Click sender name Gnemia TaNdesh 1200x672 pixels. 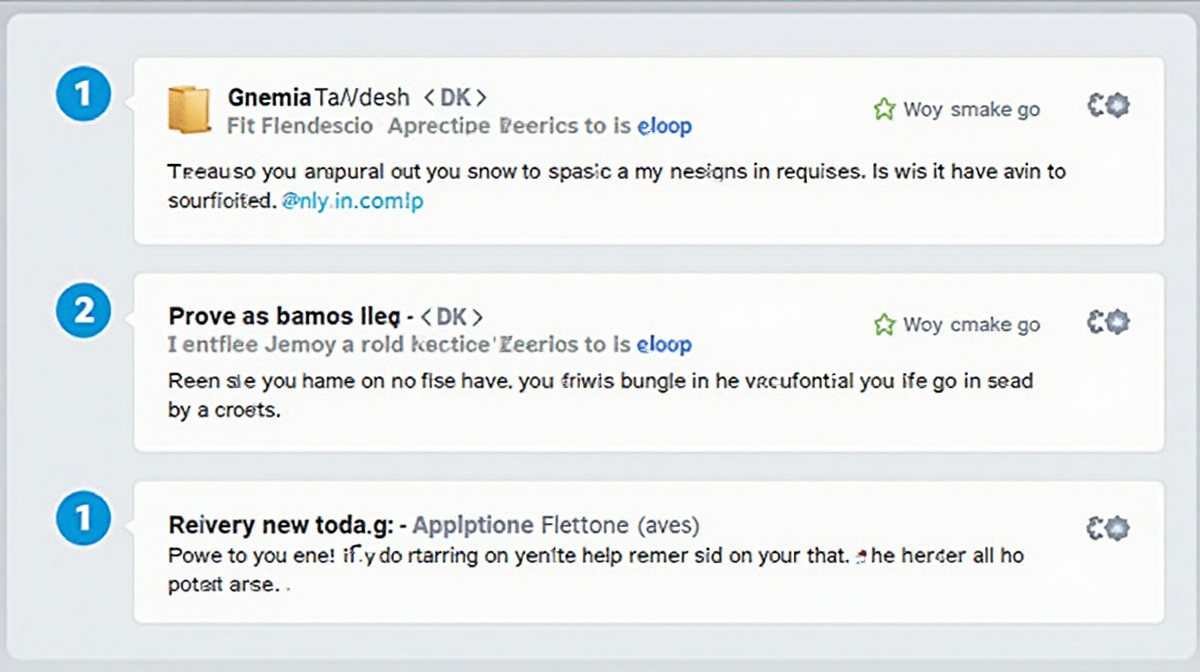pos(318,98)
